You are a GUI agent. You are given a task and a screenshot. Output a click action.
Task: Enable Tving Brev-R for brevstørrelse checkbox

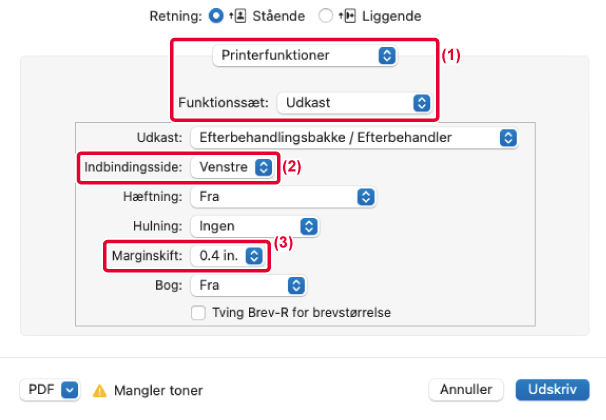198,313
